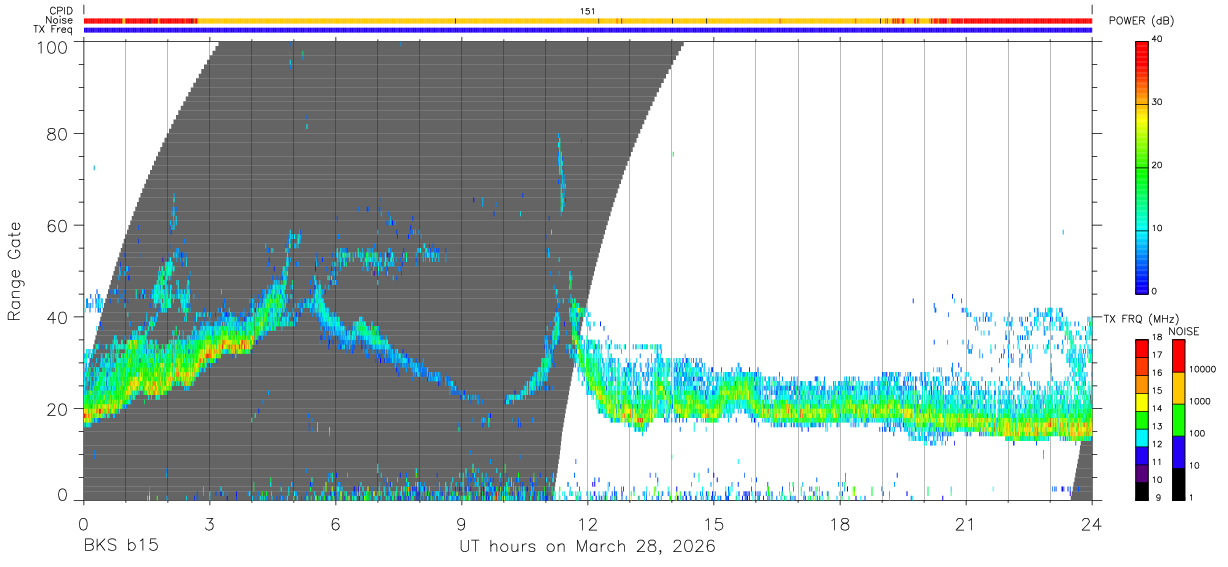Click the 'Noise' row label at top
Image resolution: width=1228 pixels, height=567 pixels.
point(60,20)
